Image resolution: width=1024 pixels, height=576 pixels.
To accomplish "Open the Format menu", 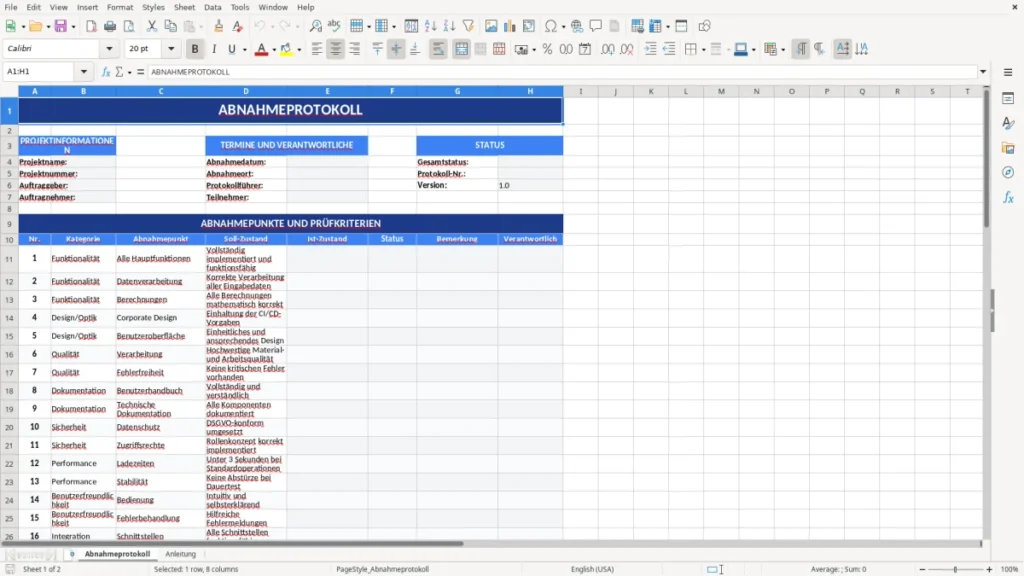I will [120, 7].
